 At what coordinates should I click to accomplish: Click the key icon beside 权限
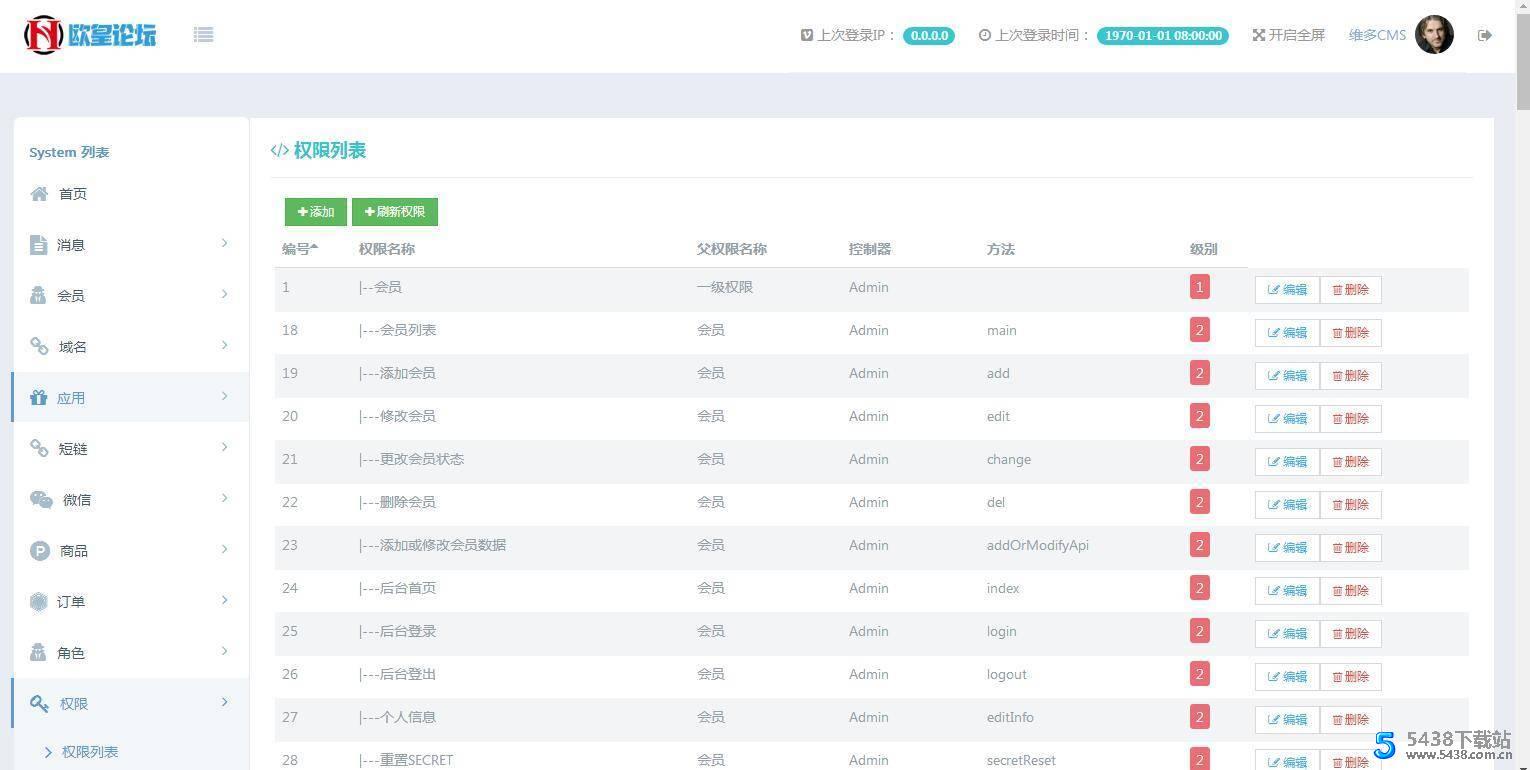tap(39, 704)
